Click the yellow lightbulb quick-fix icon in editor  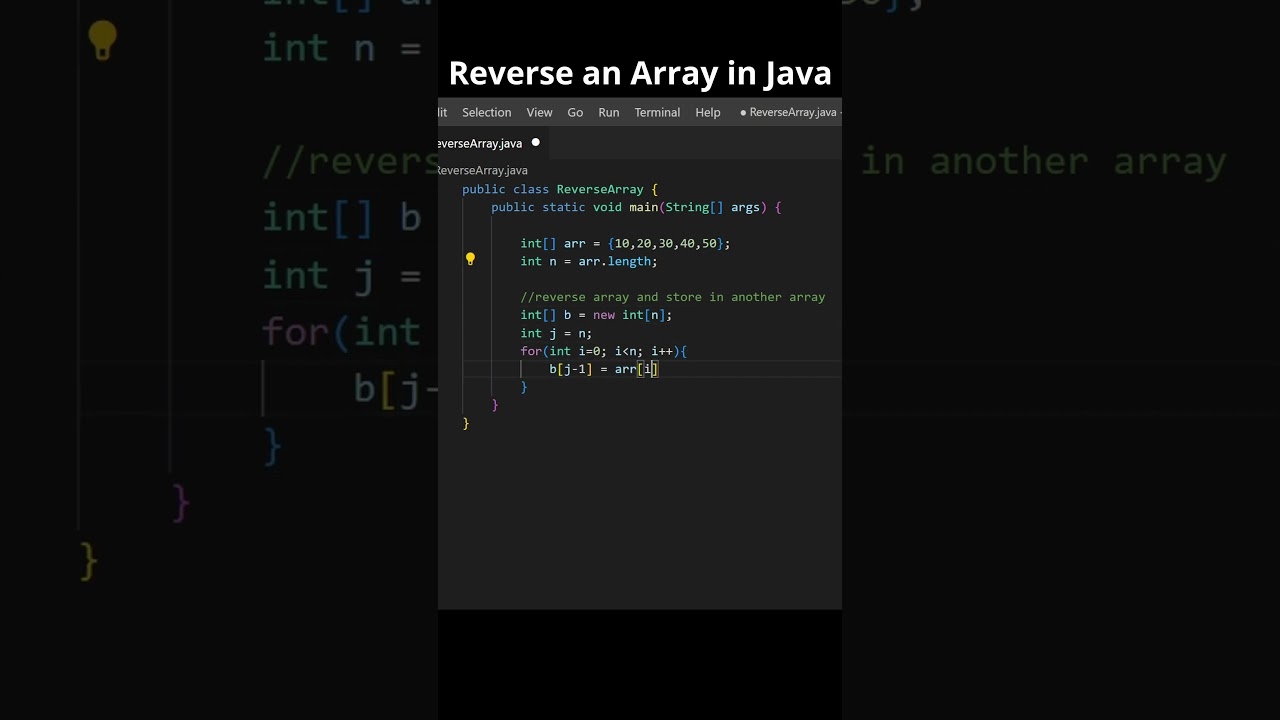click(470, 260)
